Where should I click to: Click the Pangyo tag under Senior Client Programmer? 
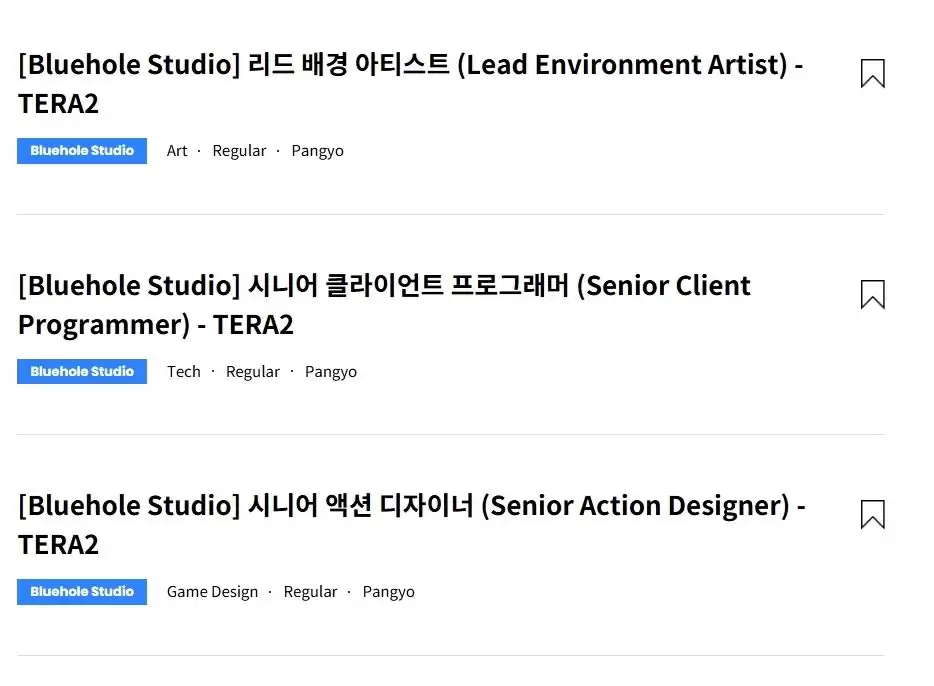click(331, 371)
